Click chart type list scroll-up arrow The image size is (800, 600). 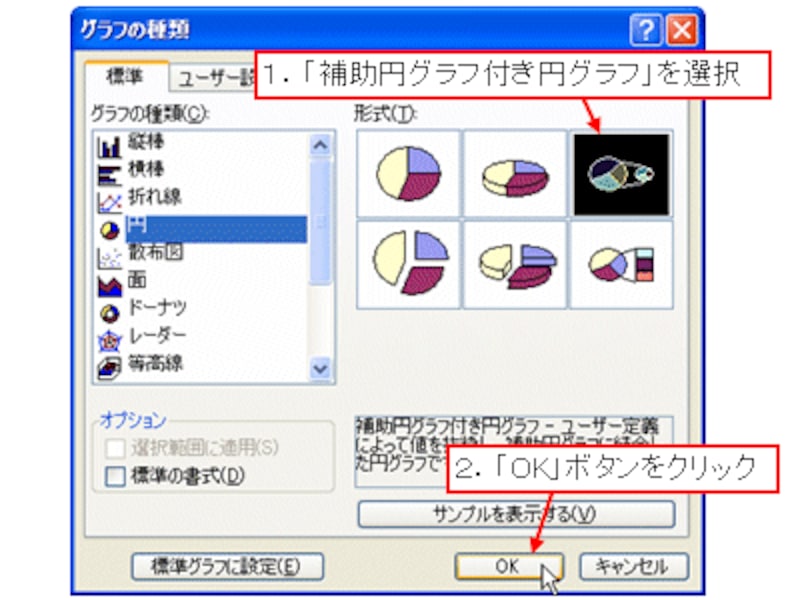[x=320, y=145]
